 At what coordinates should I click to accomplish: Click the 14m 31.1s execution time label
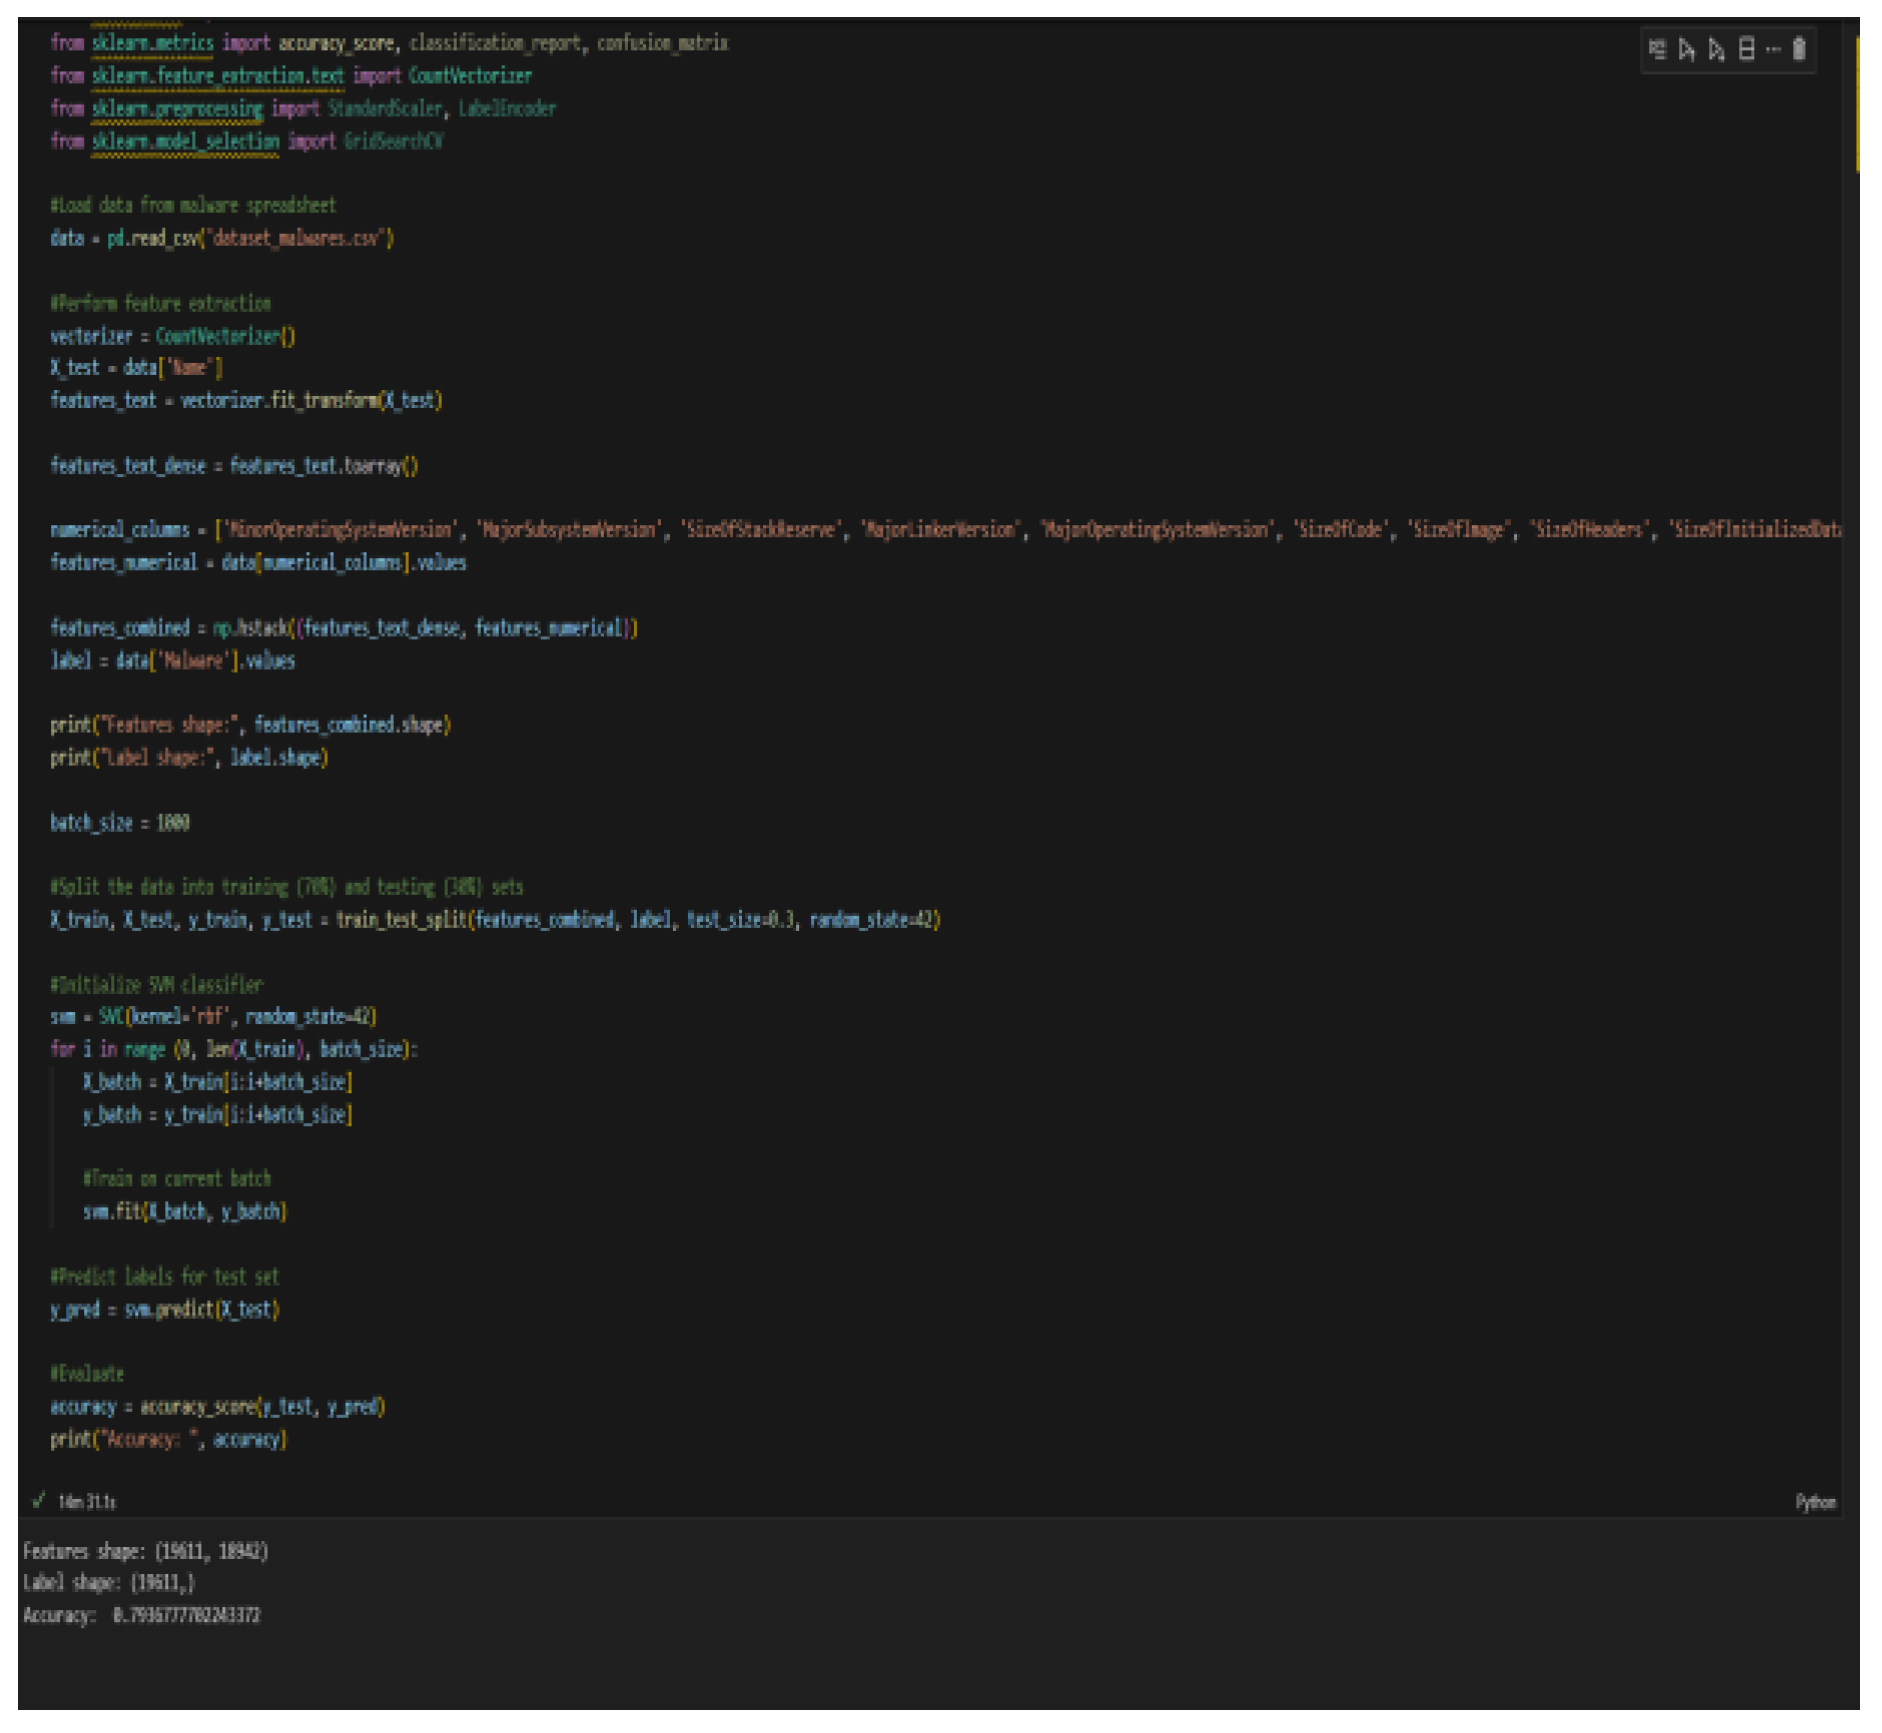[x=87, y=1502]
